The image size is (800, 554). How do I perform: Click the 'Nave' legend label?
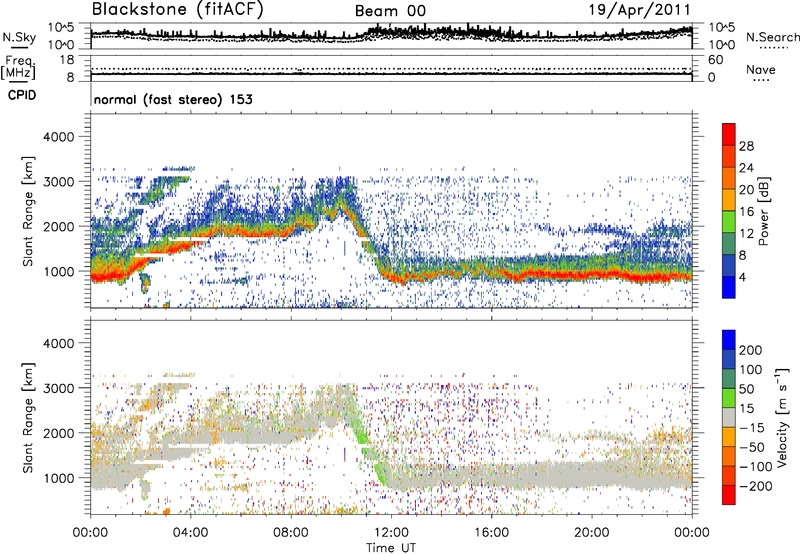pyautogui.click(x=760, y=70)
